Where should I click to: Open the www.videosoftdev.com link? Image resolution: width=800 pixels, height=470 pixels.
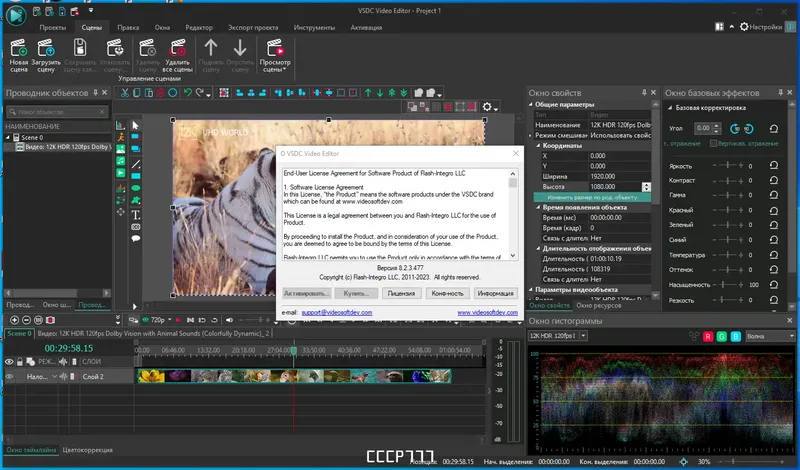pyautogui.click(x=487, y=312)
